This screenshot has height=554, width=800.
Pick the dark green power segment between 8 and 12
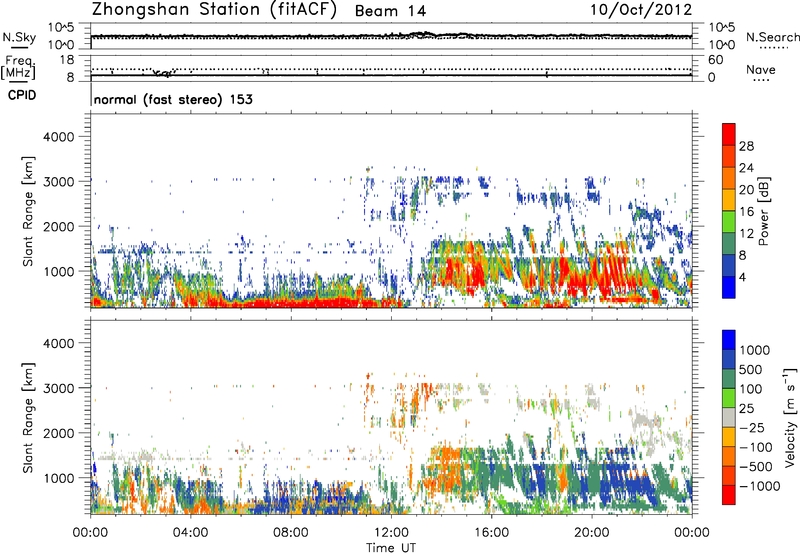point(729,244)
